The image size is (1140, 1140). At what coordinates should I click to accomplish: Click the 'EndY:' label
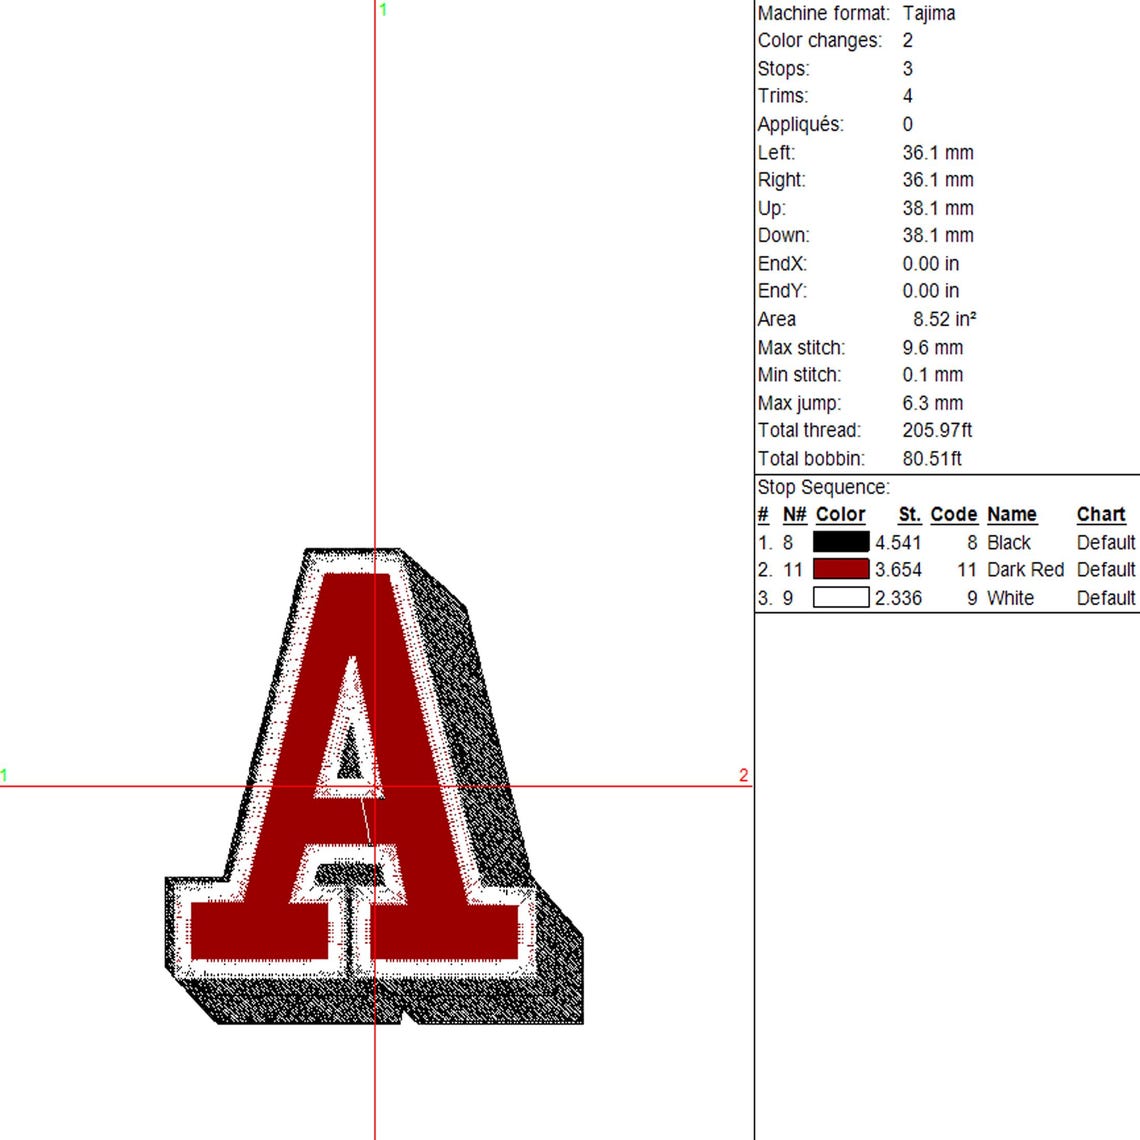[782, 290]
